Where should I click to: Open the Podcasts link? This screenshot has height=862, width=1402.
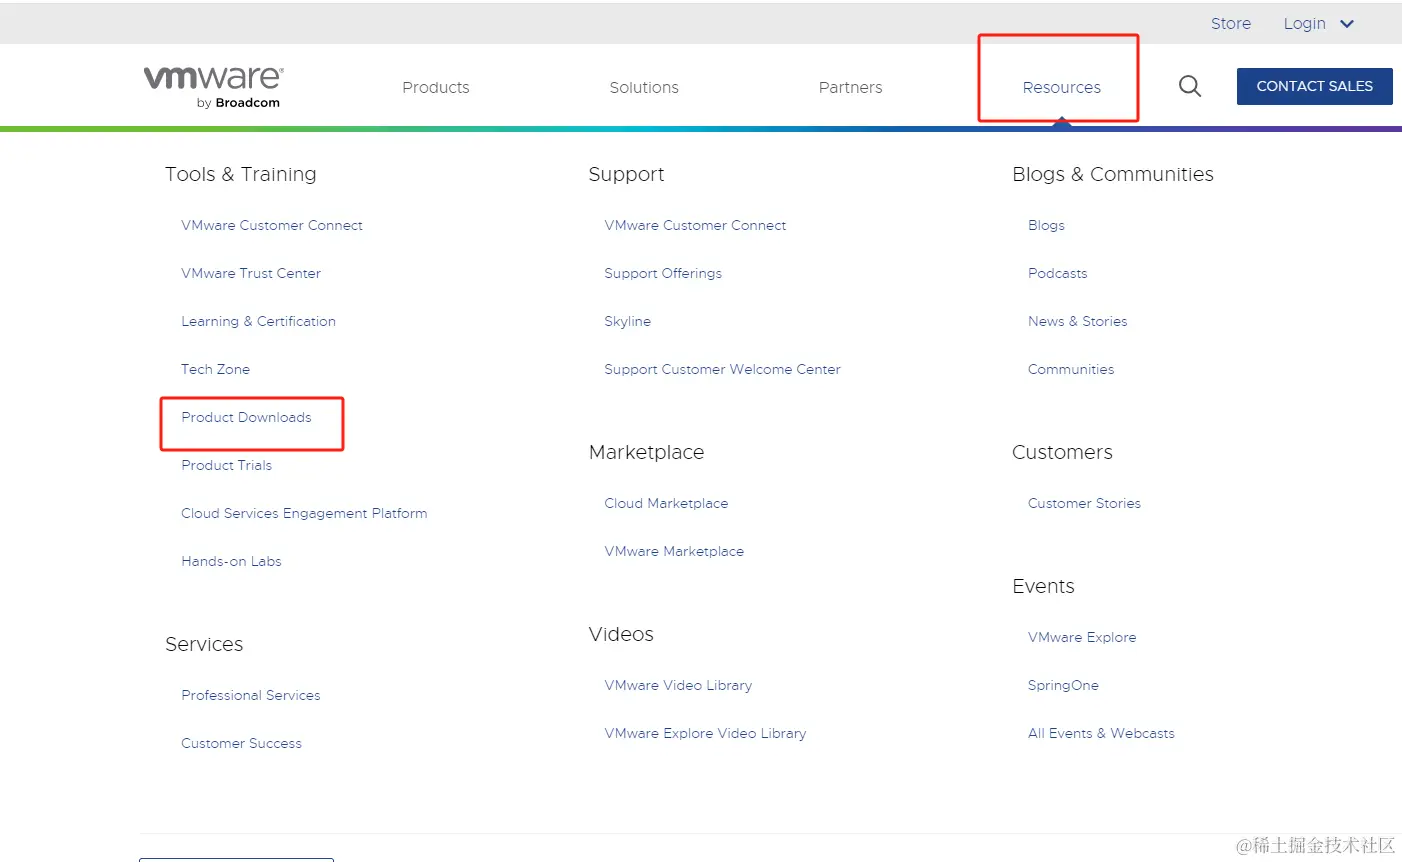pyautogui.click(x=1057, y=273)
